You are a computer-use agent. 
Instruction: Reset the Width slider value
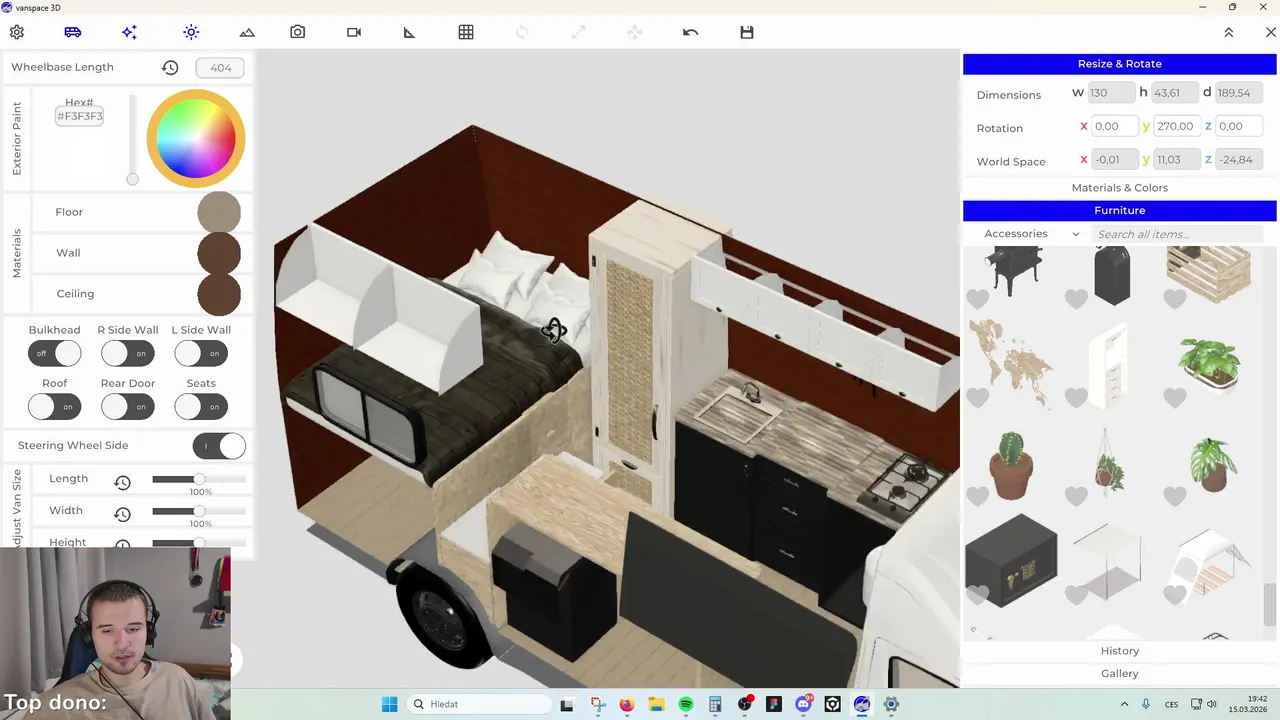(122, 514)
